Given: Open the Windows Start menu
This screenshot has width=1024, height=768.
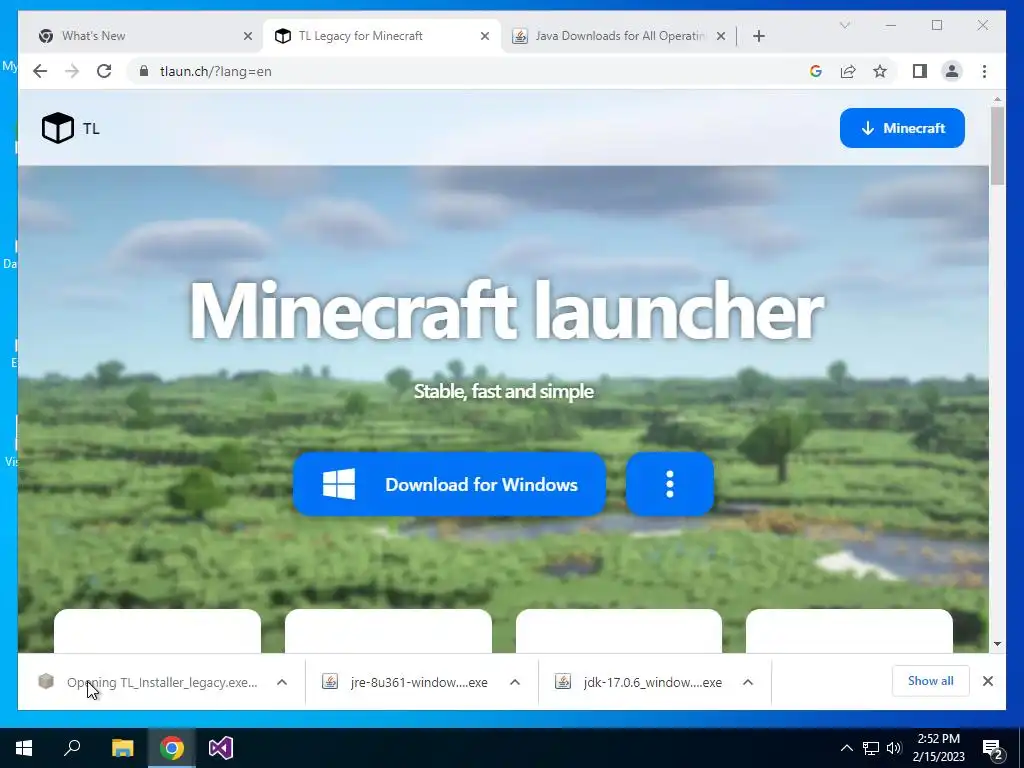Looking at the screenshot, I should (24, 748).
